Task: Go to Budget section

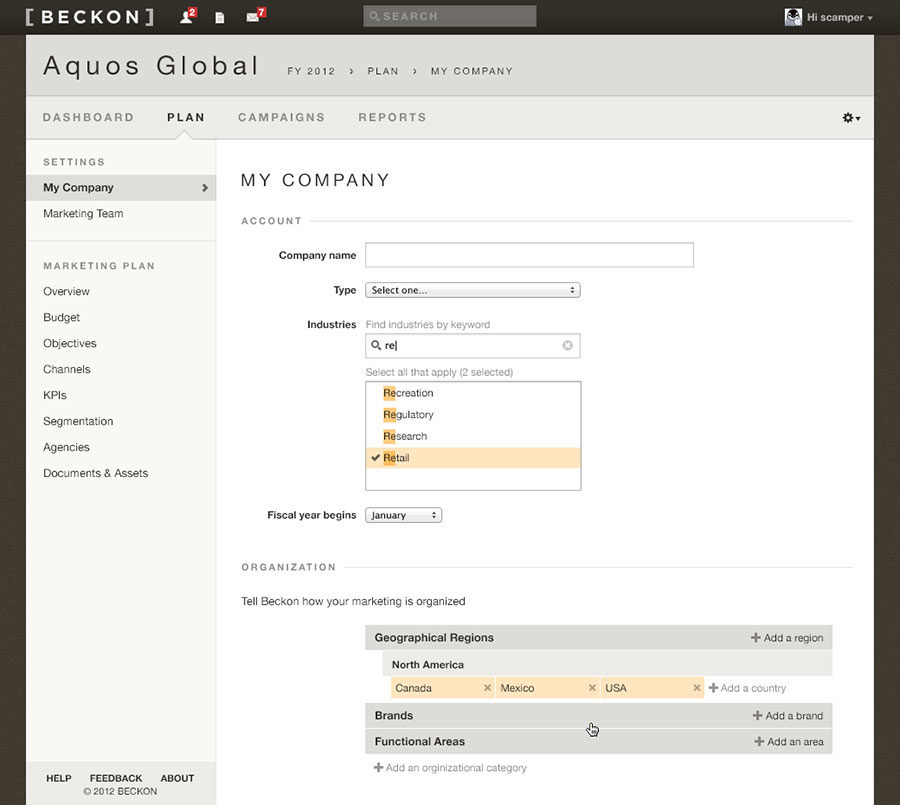Action: (x=61, y=318)
